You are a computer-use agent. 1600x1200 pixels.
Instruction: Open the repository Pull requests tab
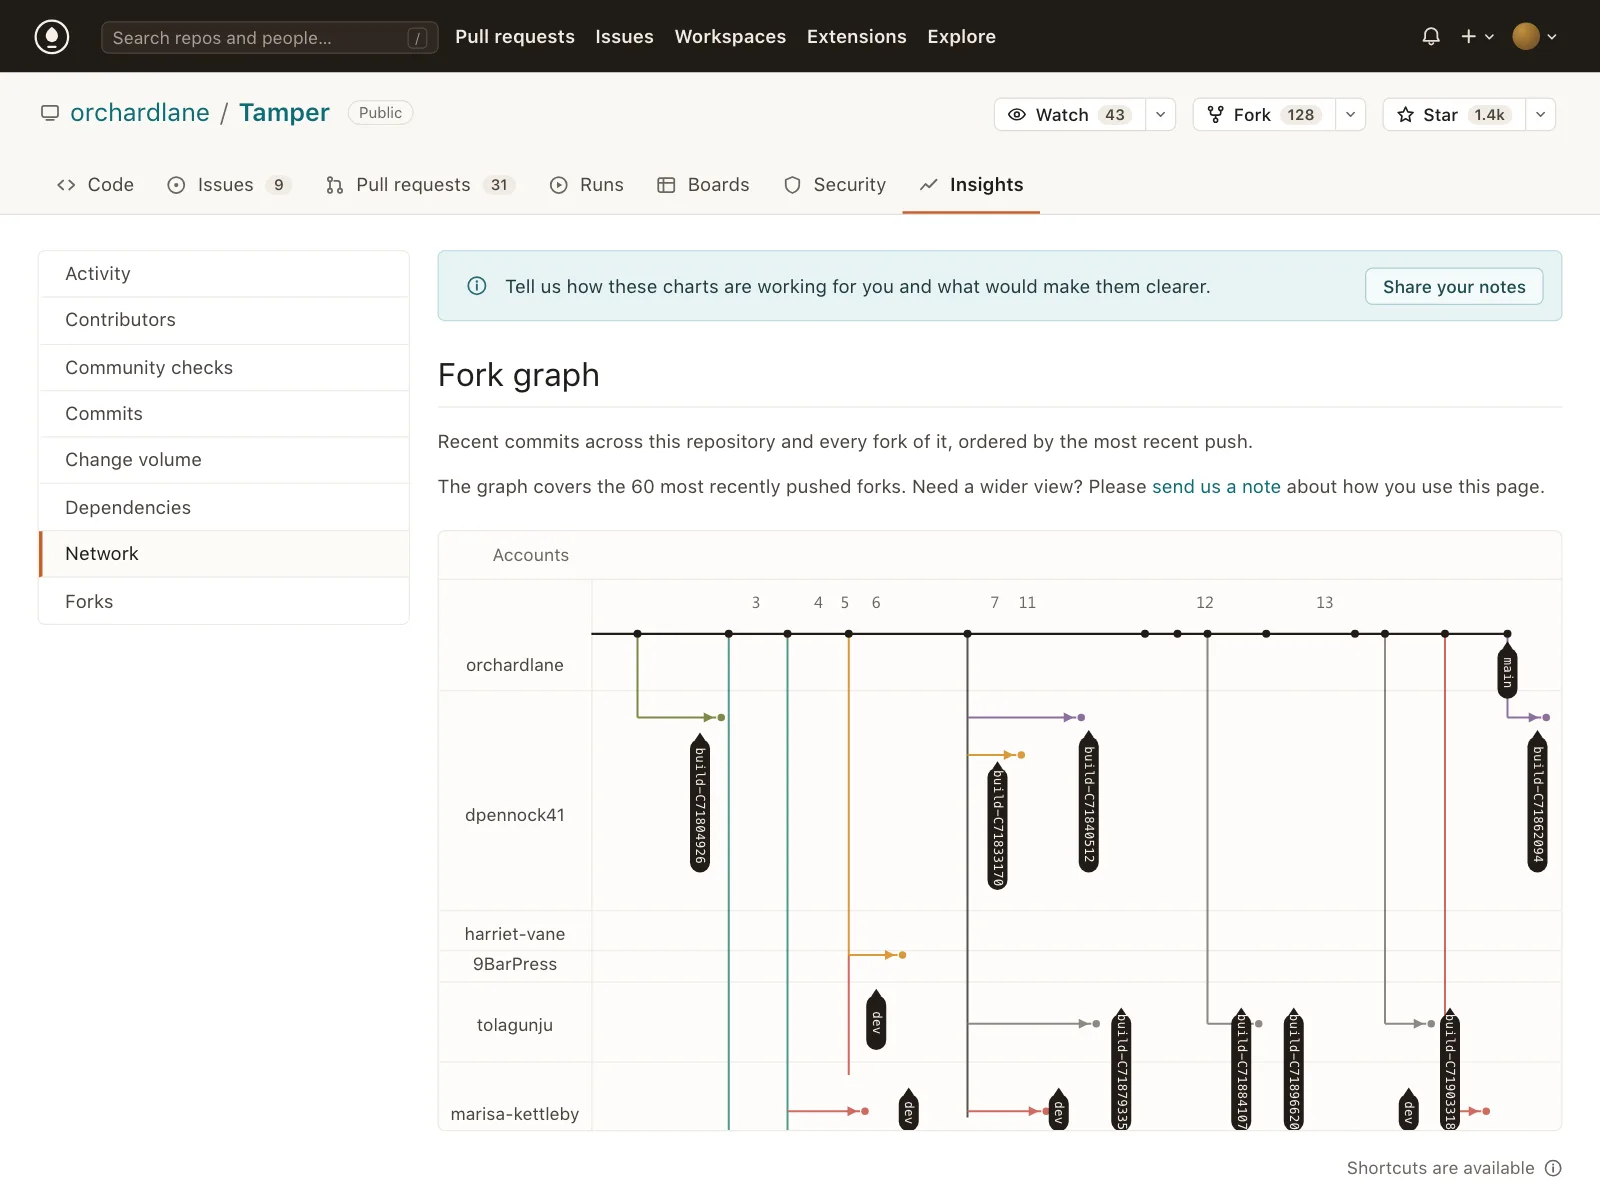point(420,185)
